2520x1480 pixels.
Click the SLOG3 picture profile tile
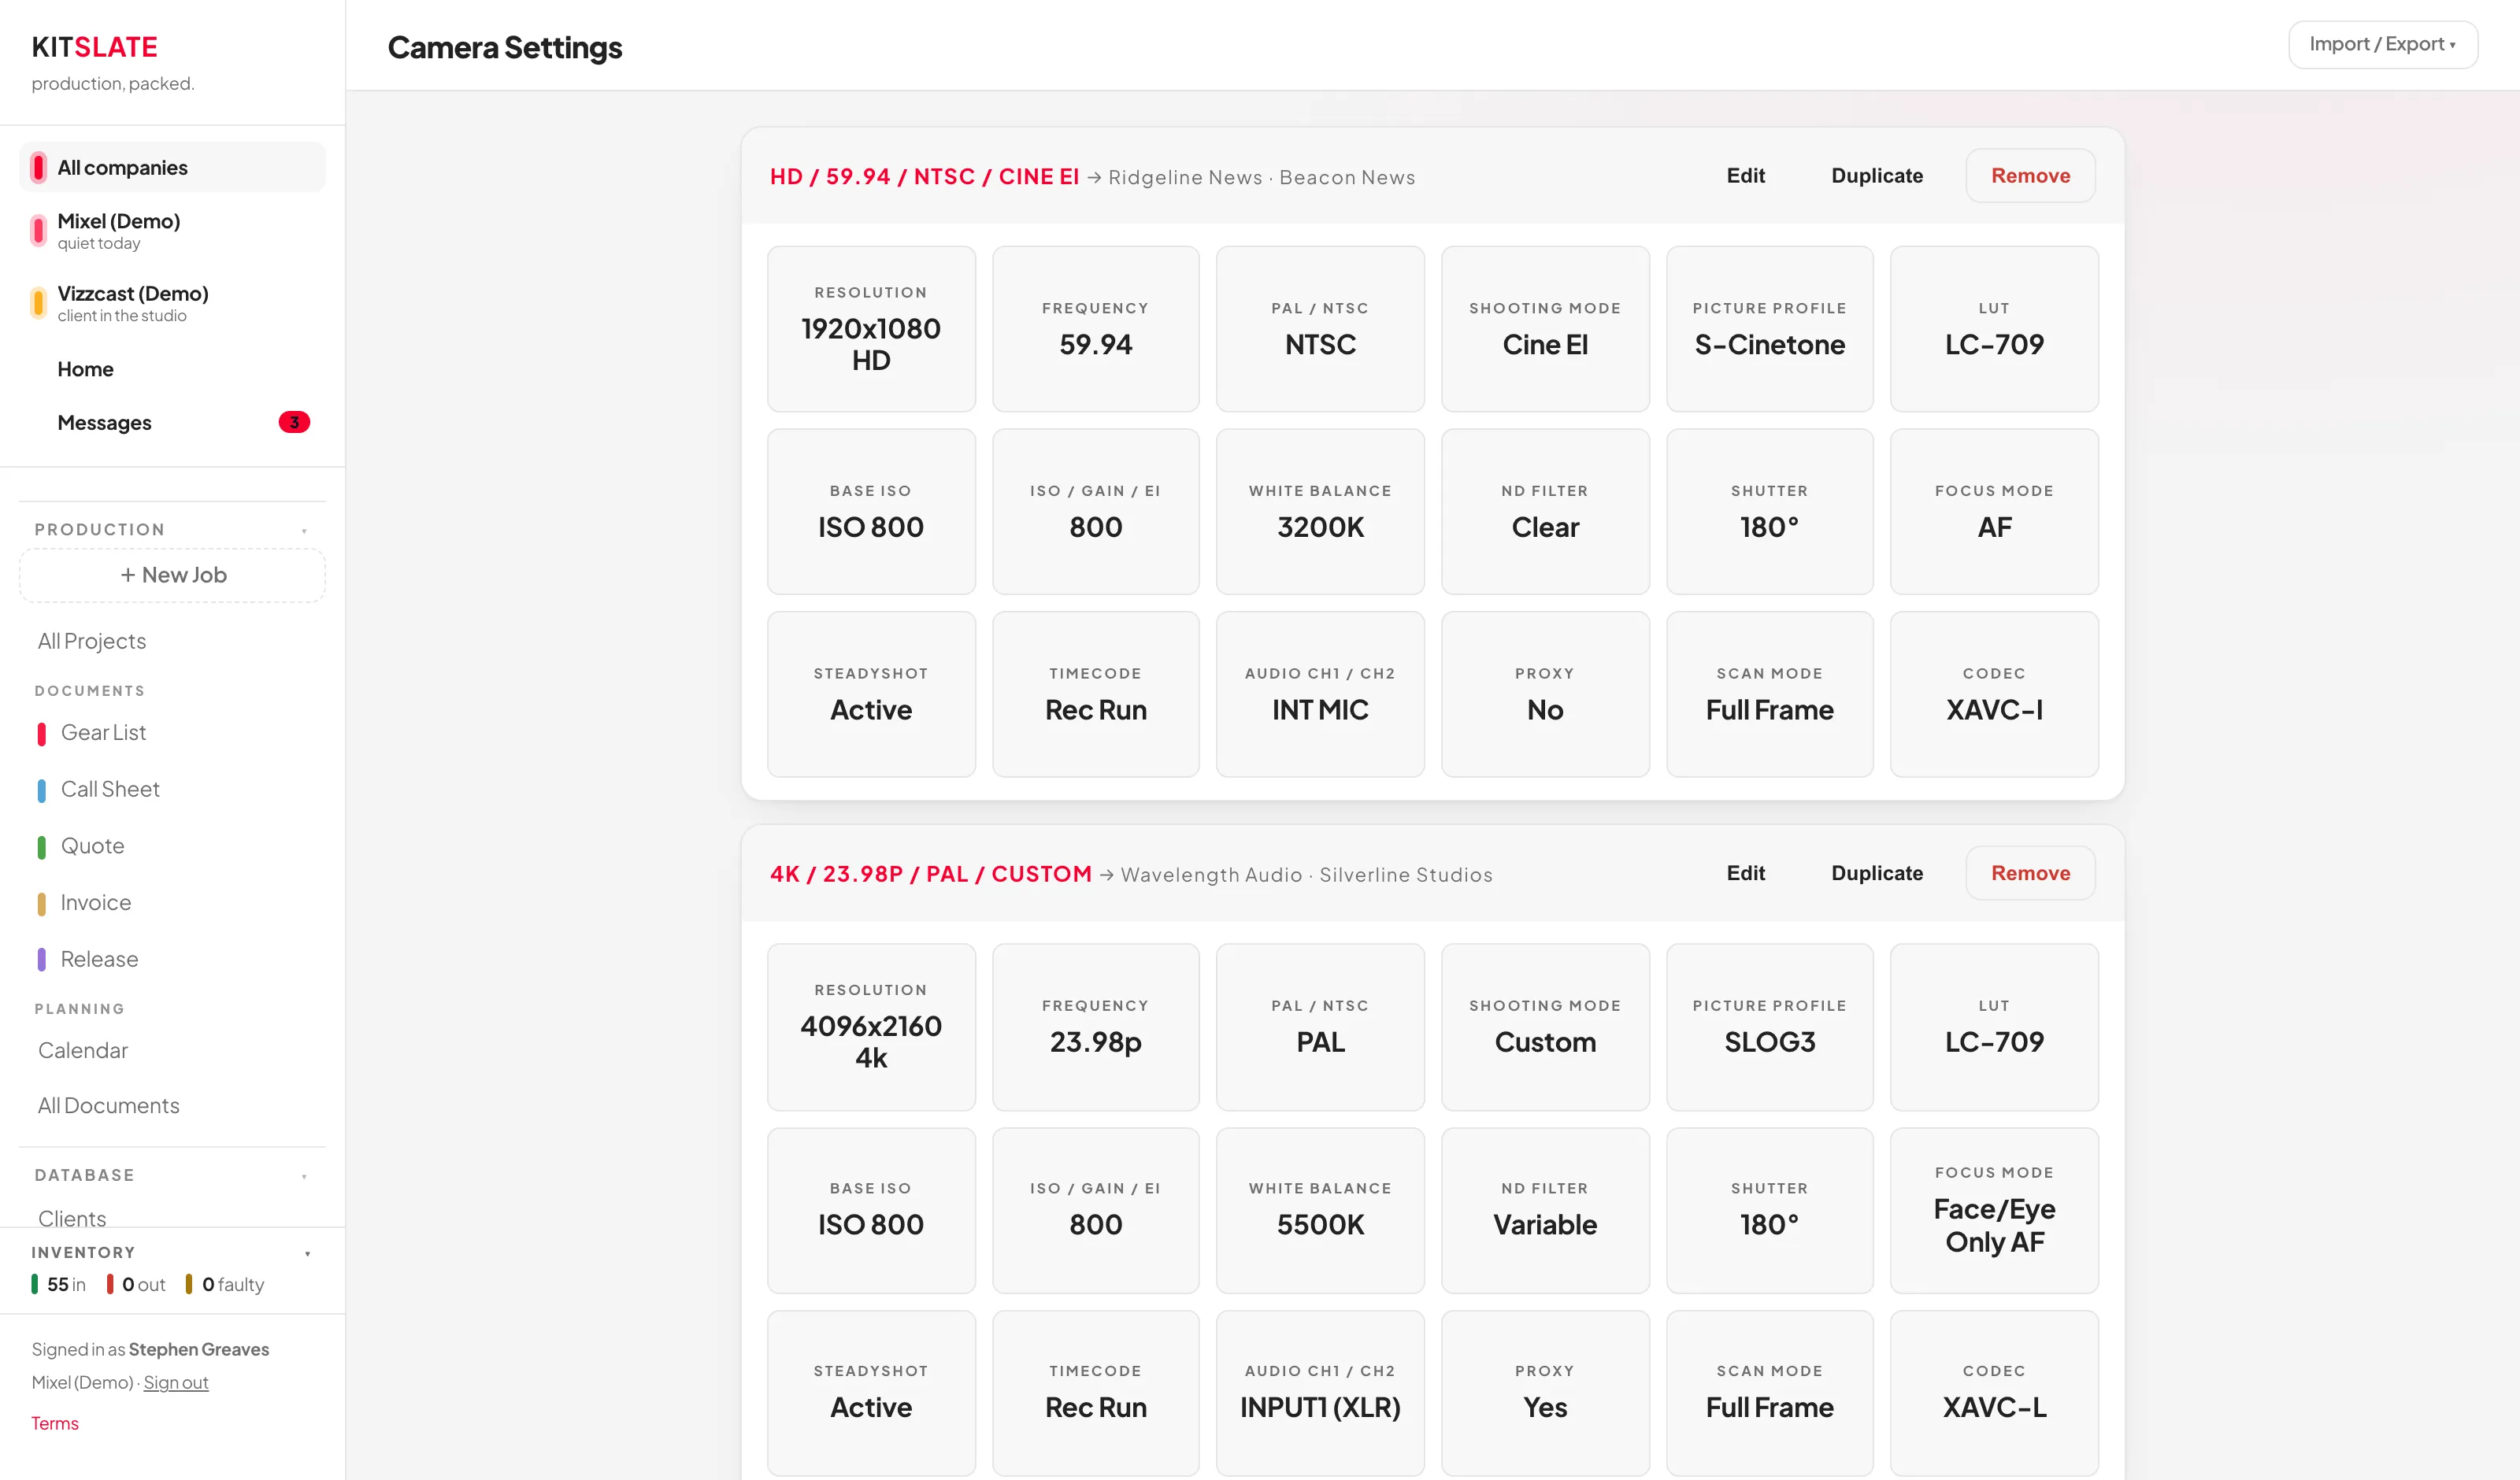point(1769,1027)
